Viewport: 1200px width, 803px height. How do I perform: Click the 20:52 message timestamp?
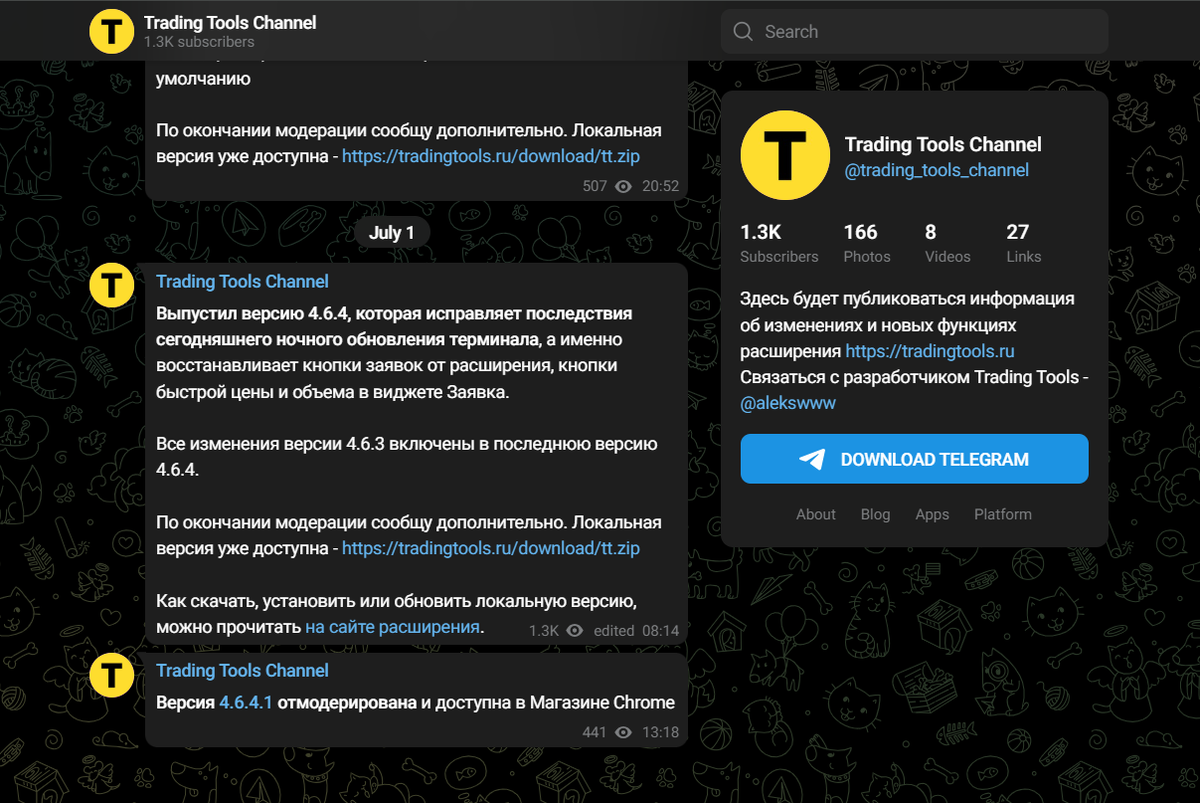coord(660,186)
